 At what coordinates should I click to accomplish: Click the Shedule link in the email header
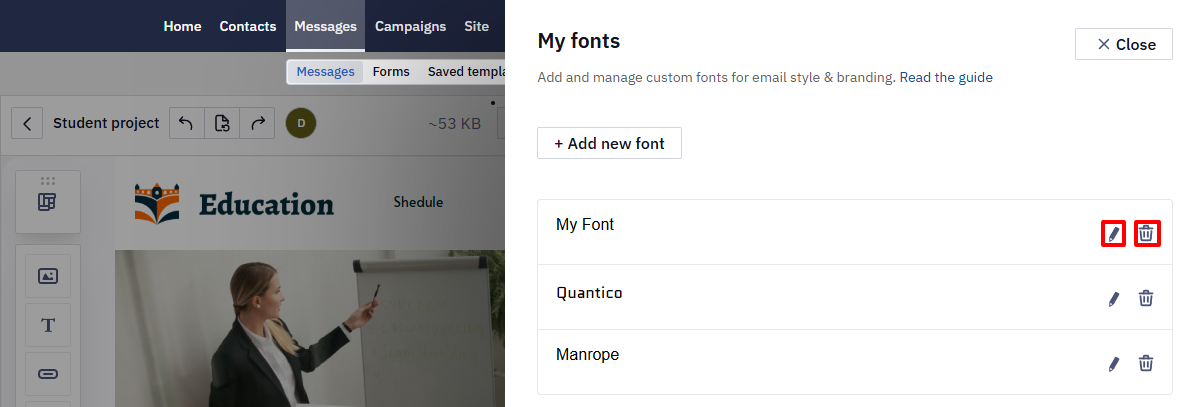coord(418,202)
